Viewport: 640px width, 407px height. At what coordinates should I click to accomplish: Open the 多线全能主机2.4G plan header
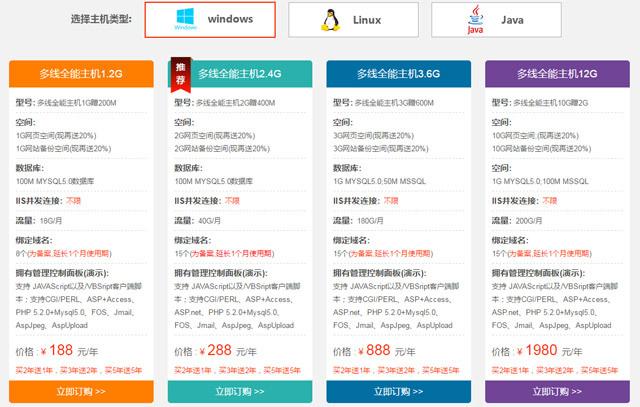240,74
